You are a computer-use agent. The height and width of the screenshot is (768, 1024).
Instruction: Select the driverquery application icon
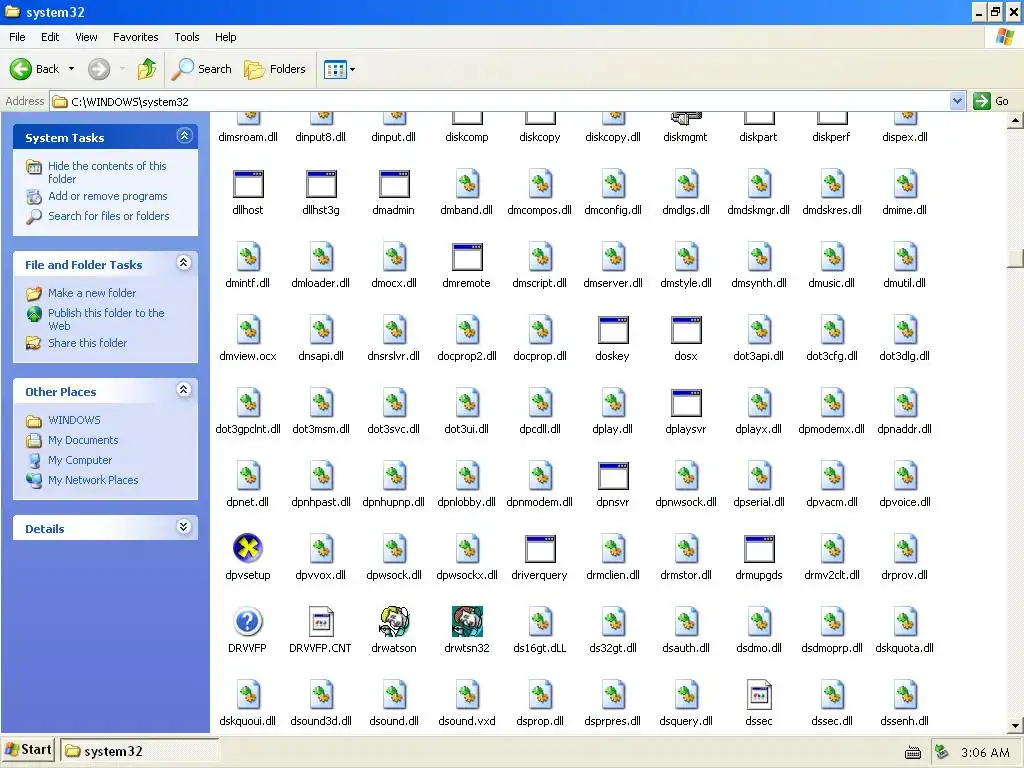click(540, 549)
